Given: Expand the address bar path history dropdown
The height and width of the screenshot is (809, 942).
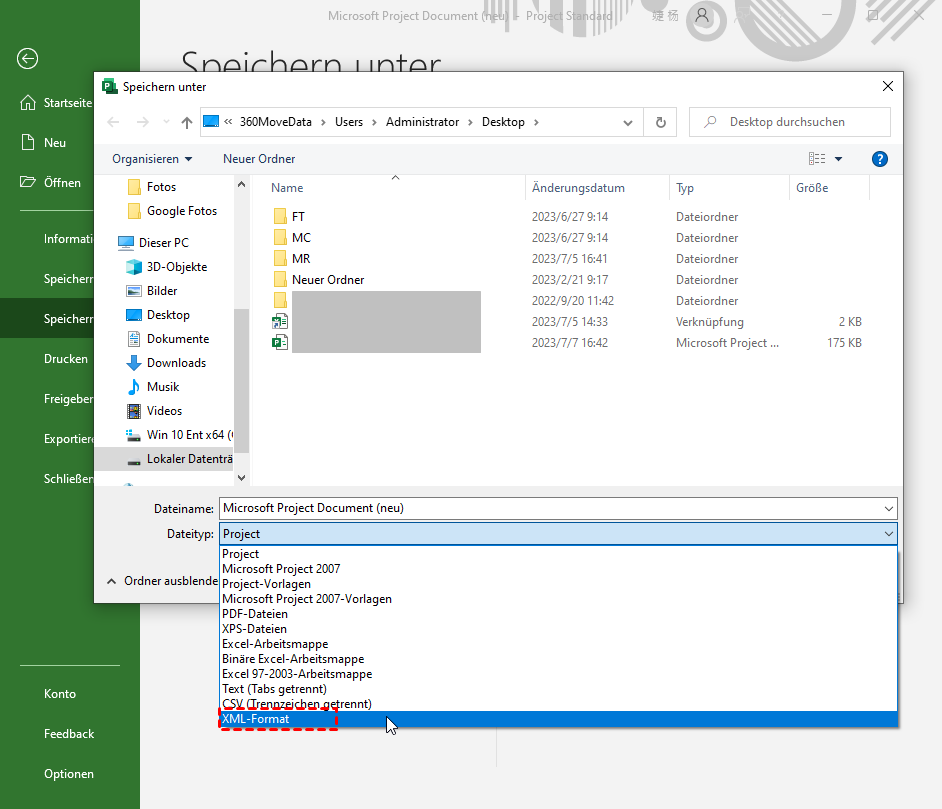Looking at the screenshot, I should point(628,123).
